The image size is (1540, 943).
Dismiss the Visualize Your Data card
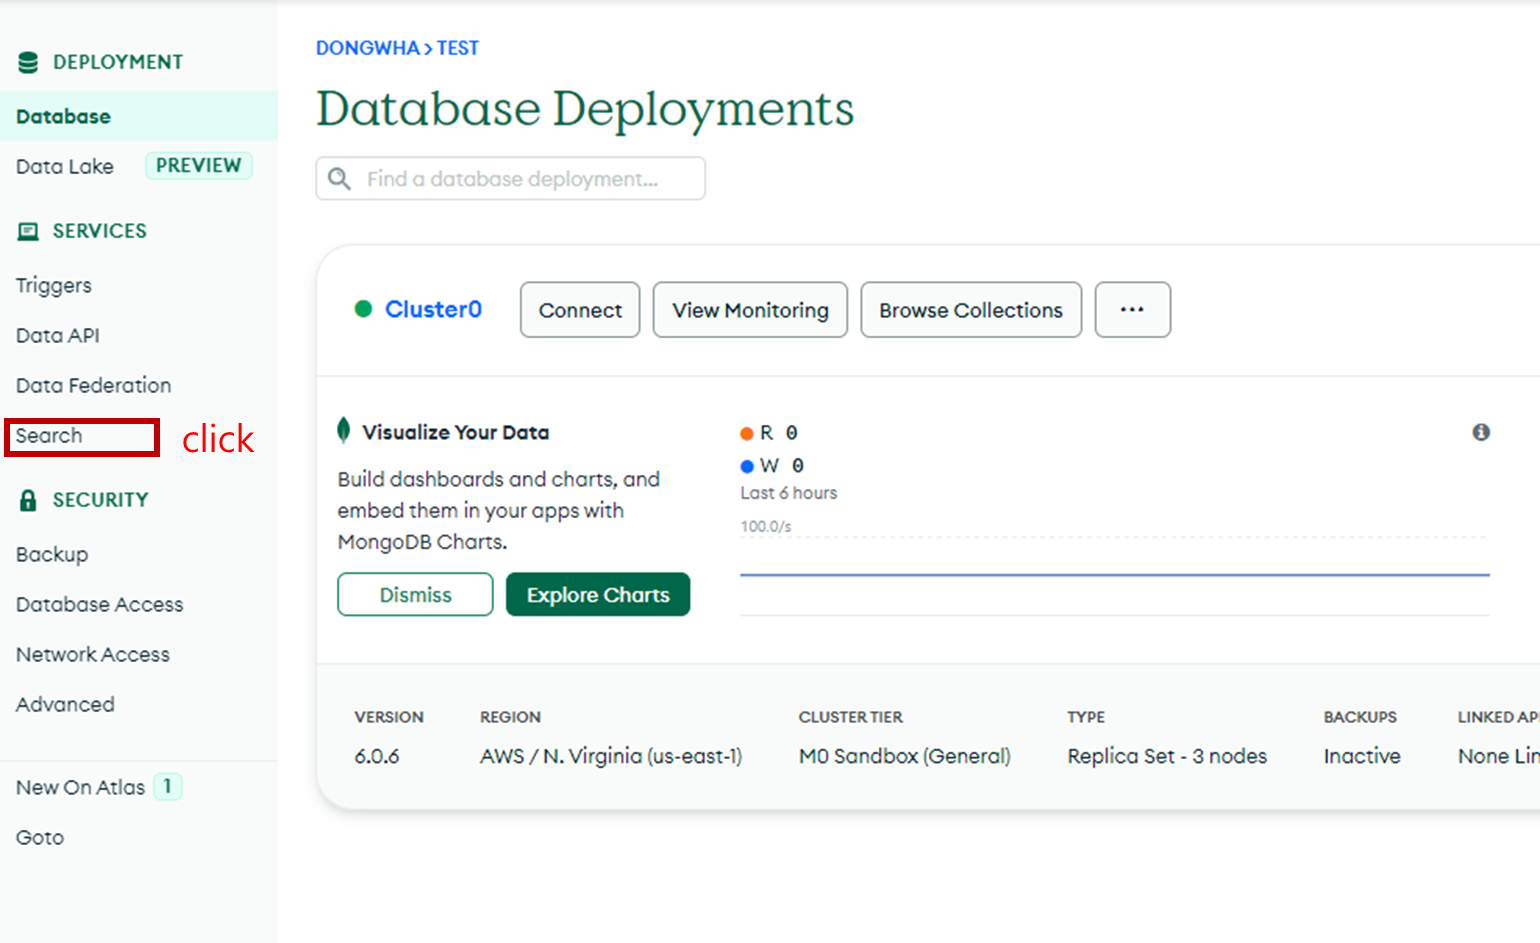[415, 594]
